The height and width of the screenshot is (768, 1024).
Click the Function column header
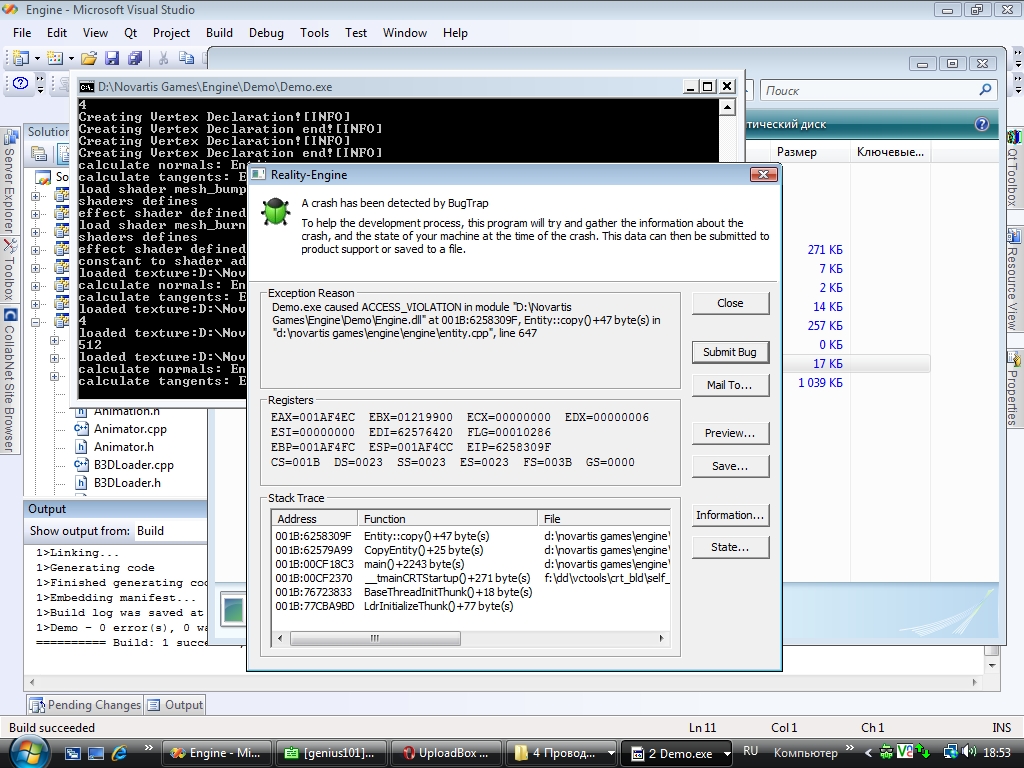pos(447,519)
